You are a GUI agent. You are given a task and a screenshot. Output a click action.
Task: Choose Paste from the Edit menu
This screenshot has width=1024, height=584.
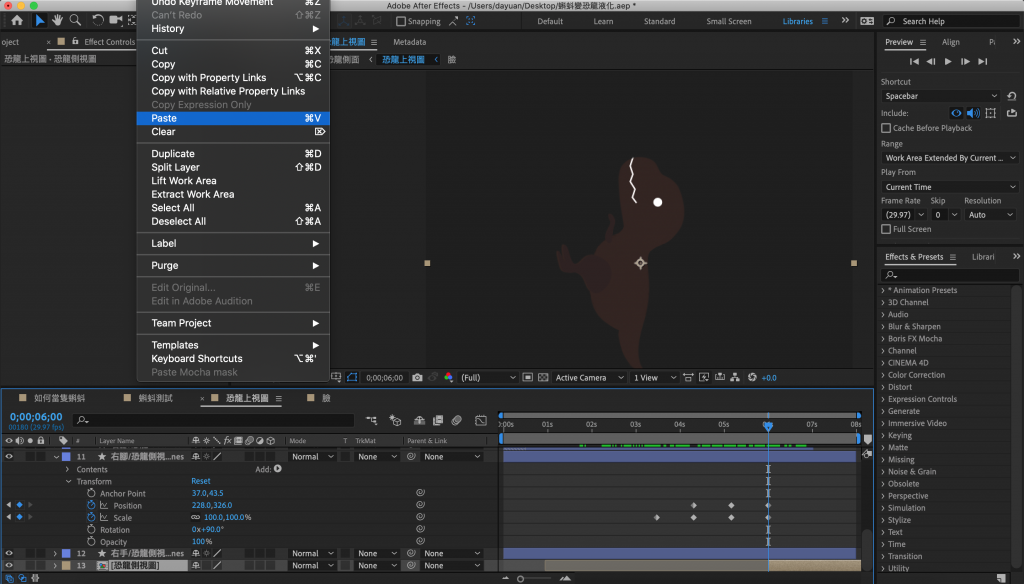pos(233,118)
